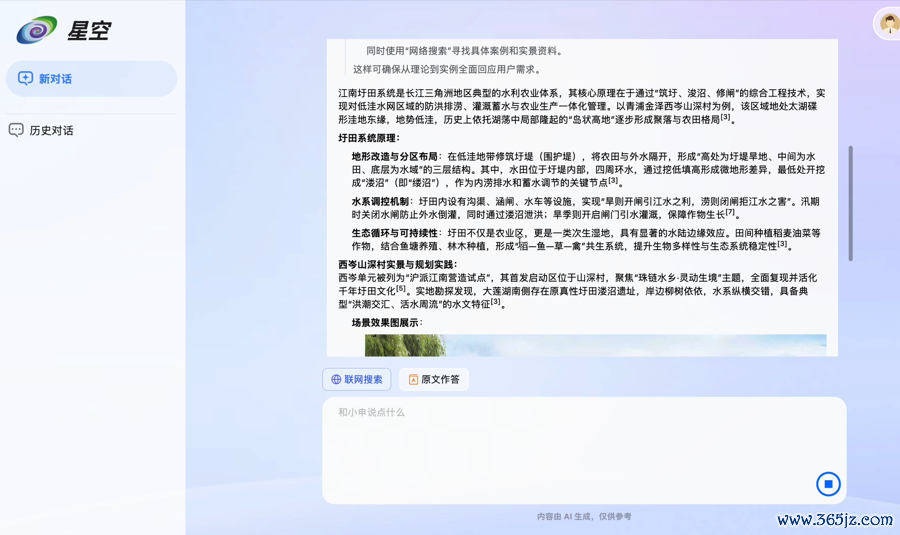Screen dimensions: 900x535
Task: Click the document icon in 原文作答
Action: pyautogui.click(x=413, y=380)
